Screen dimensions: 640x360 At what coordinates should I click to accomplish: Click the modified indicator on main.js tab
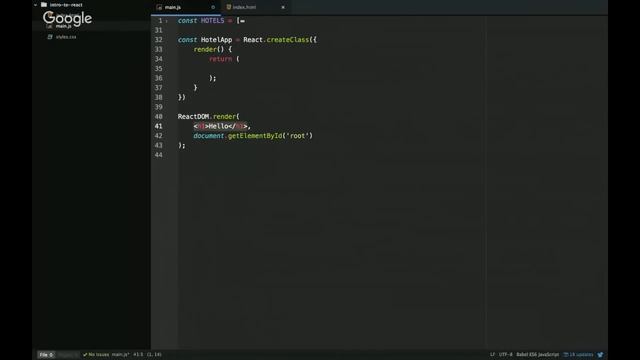click(x=213, y=7)
